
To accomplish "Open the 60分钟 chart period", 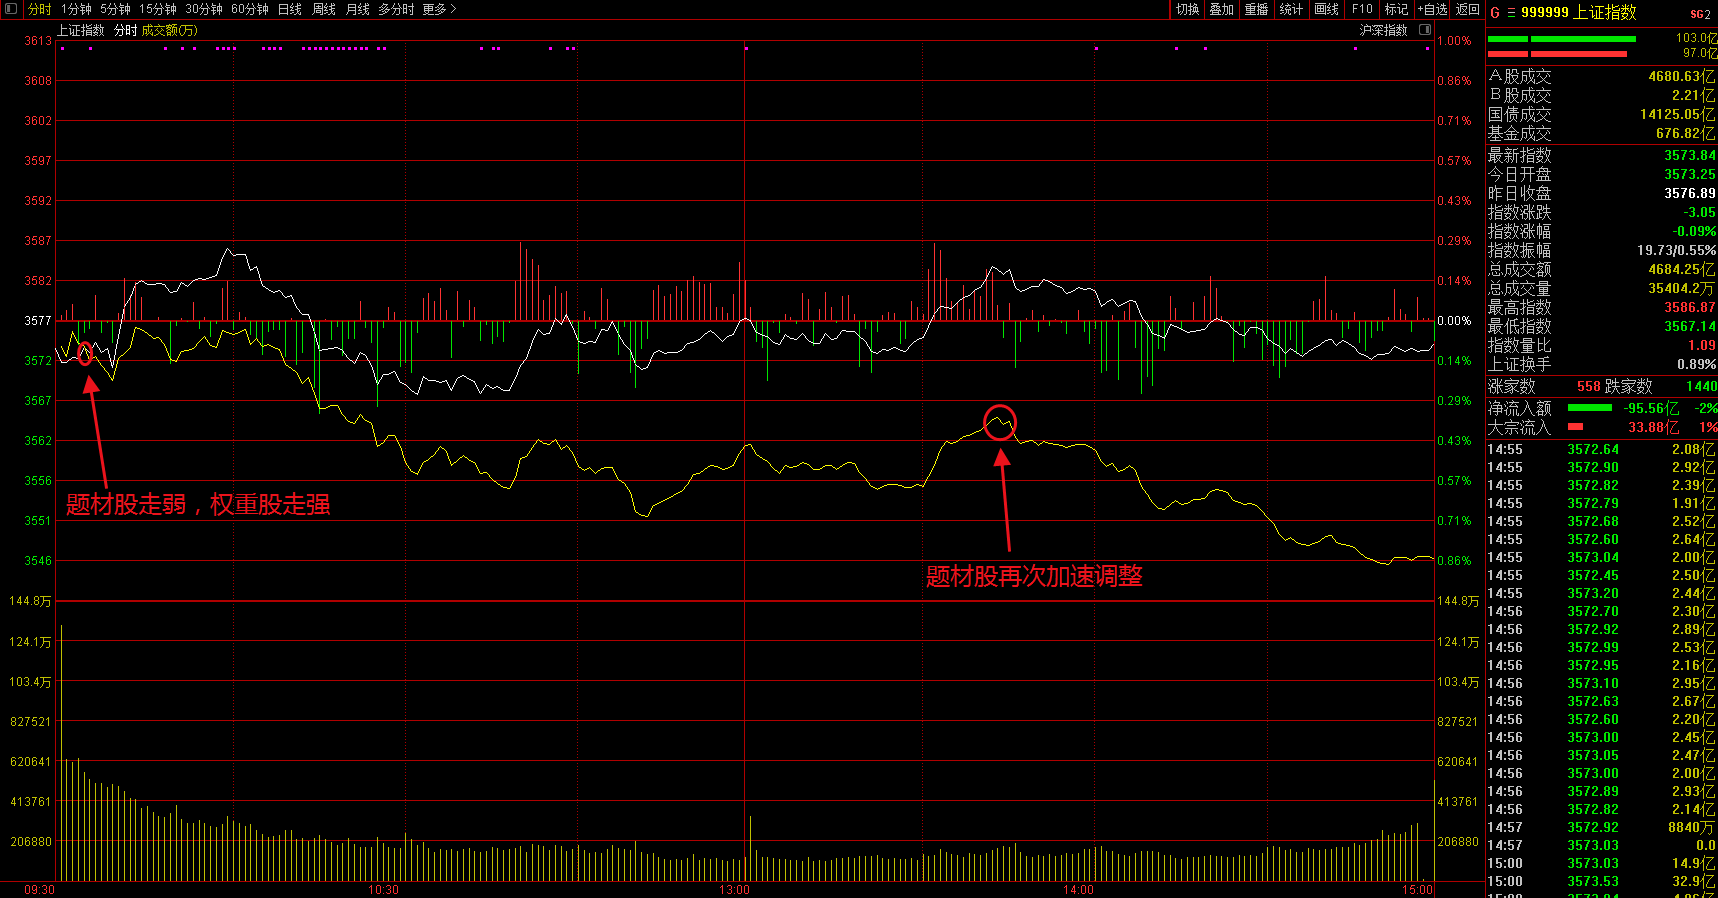I will (x=249, y=9).
